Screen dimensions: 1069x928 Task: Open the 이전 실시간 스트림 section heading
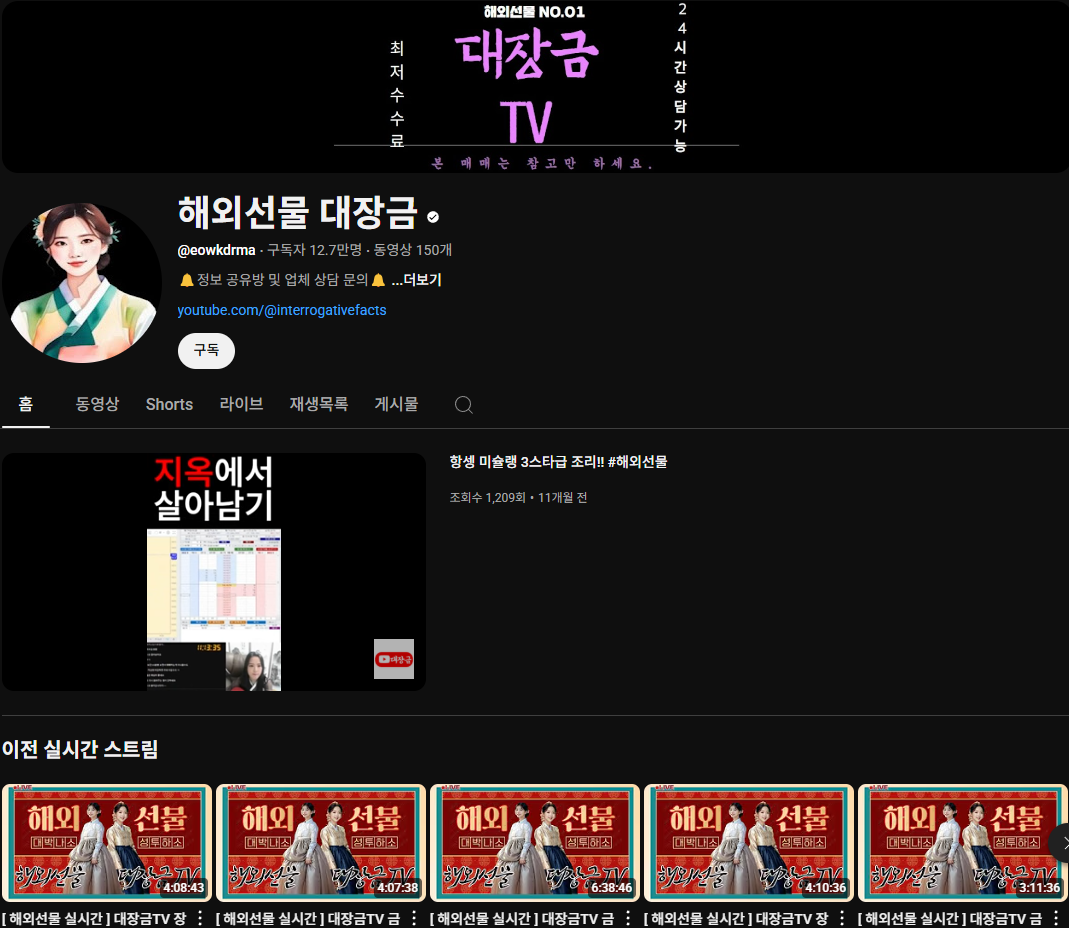tap(80, 749)
